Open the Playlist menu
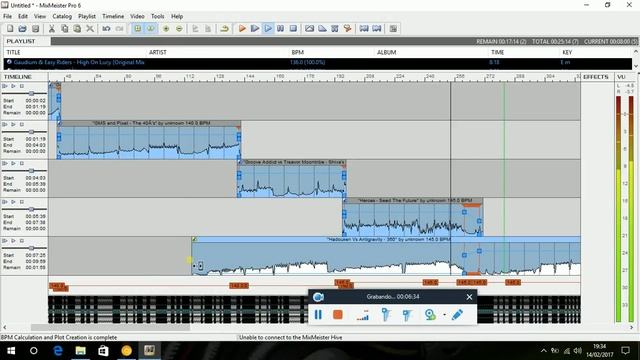Screen dimensions: 640x360 87,16
